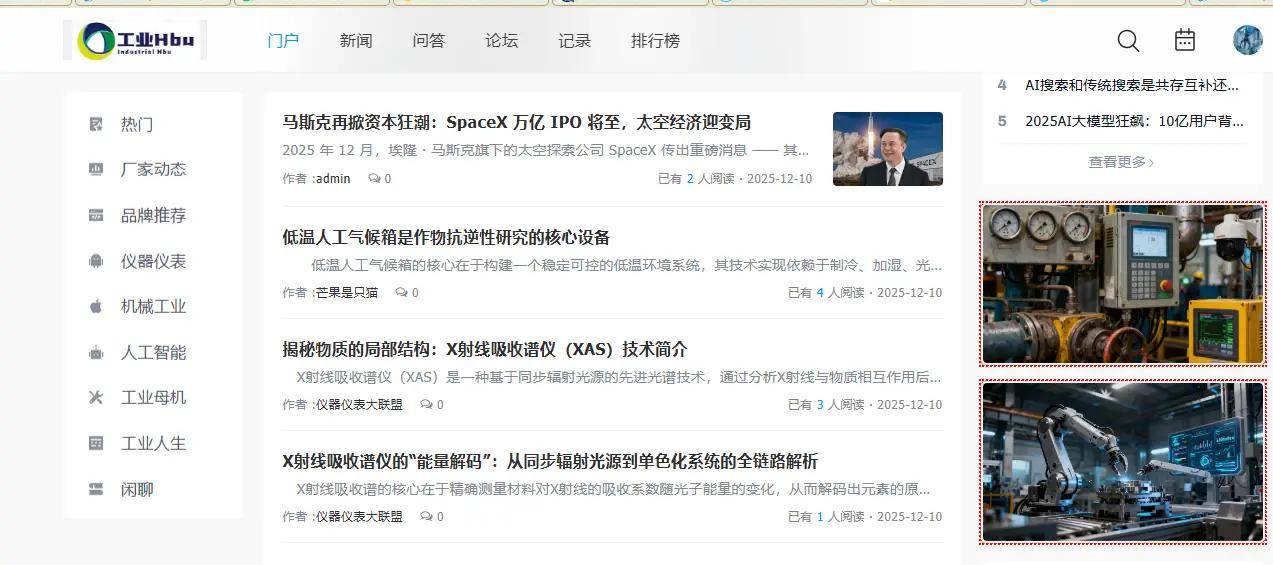Click the 机械工业 apple icon in sidebar
The height and width of the screenshot is (565, 1273).
pyautogui.click(x=96, y=306)
